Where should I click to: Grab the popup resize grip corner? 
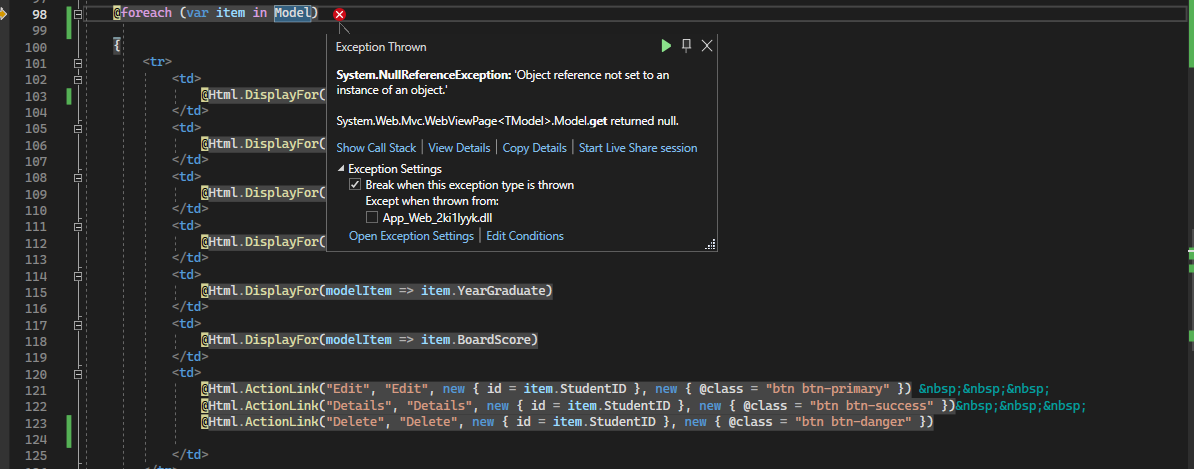(x=710, y=244)
